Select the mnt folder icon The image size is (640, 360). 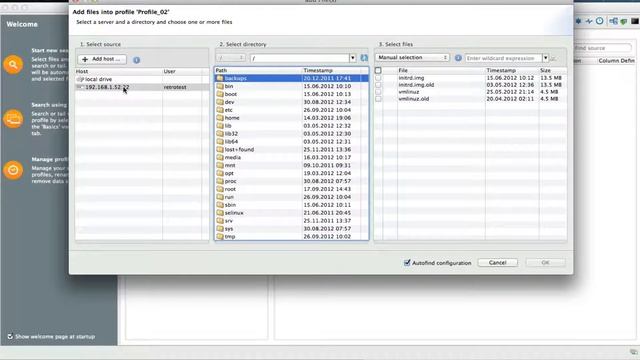point(220,165)
